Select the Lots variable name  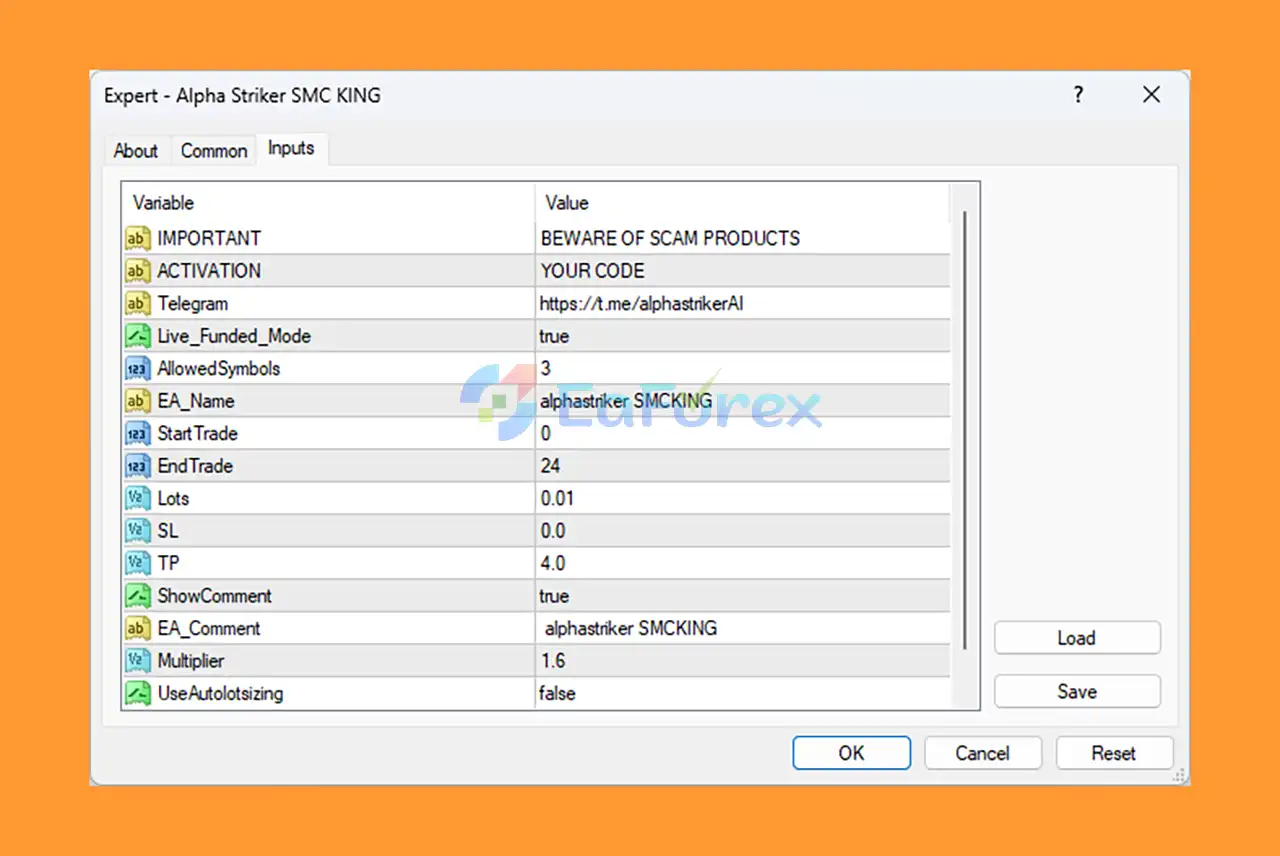point(173,498)
